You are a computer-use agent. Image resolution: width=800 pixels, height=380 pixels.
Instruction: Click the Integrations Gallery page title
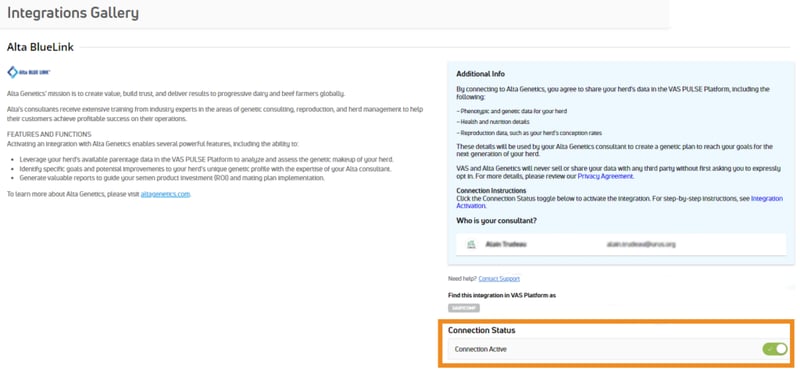tap(73, 13)
